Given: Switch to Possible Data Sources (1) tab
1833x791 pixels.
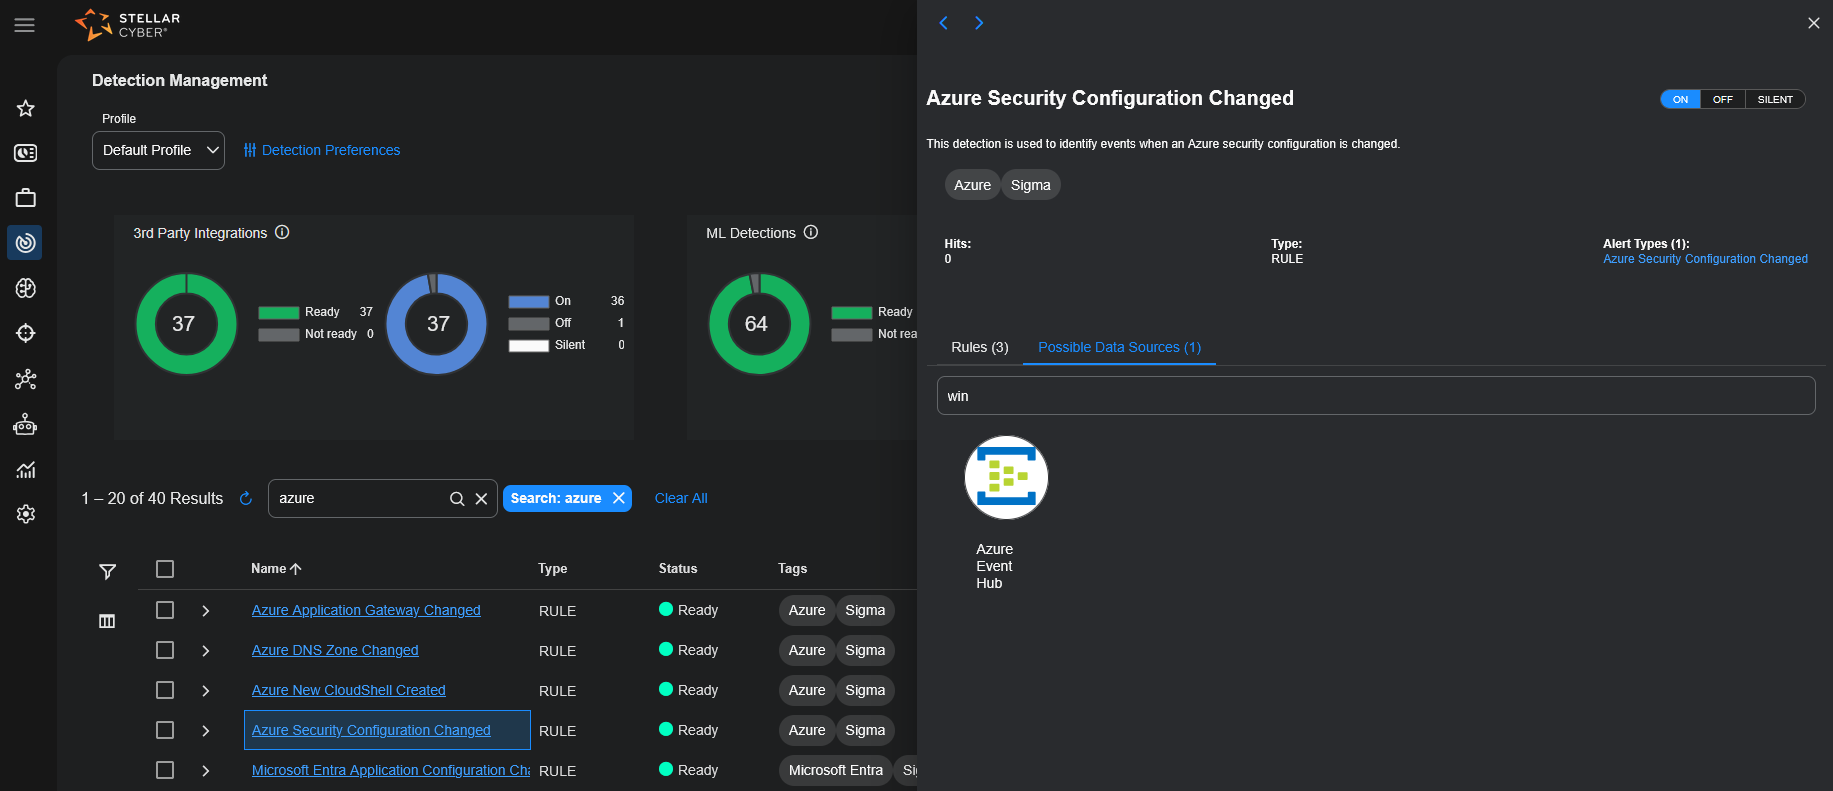Looking at the screenshot, I should coord(1119,347).
